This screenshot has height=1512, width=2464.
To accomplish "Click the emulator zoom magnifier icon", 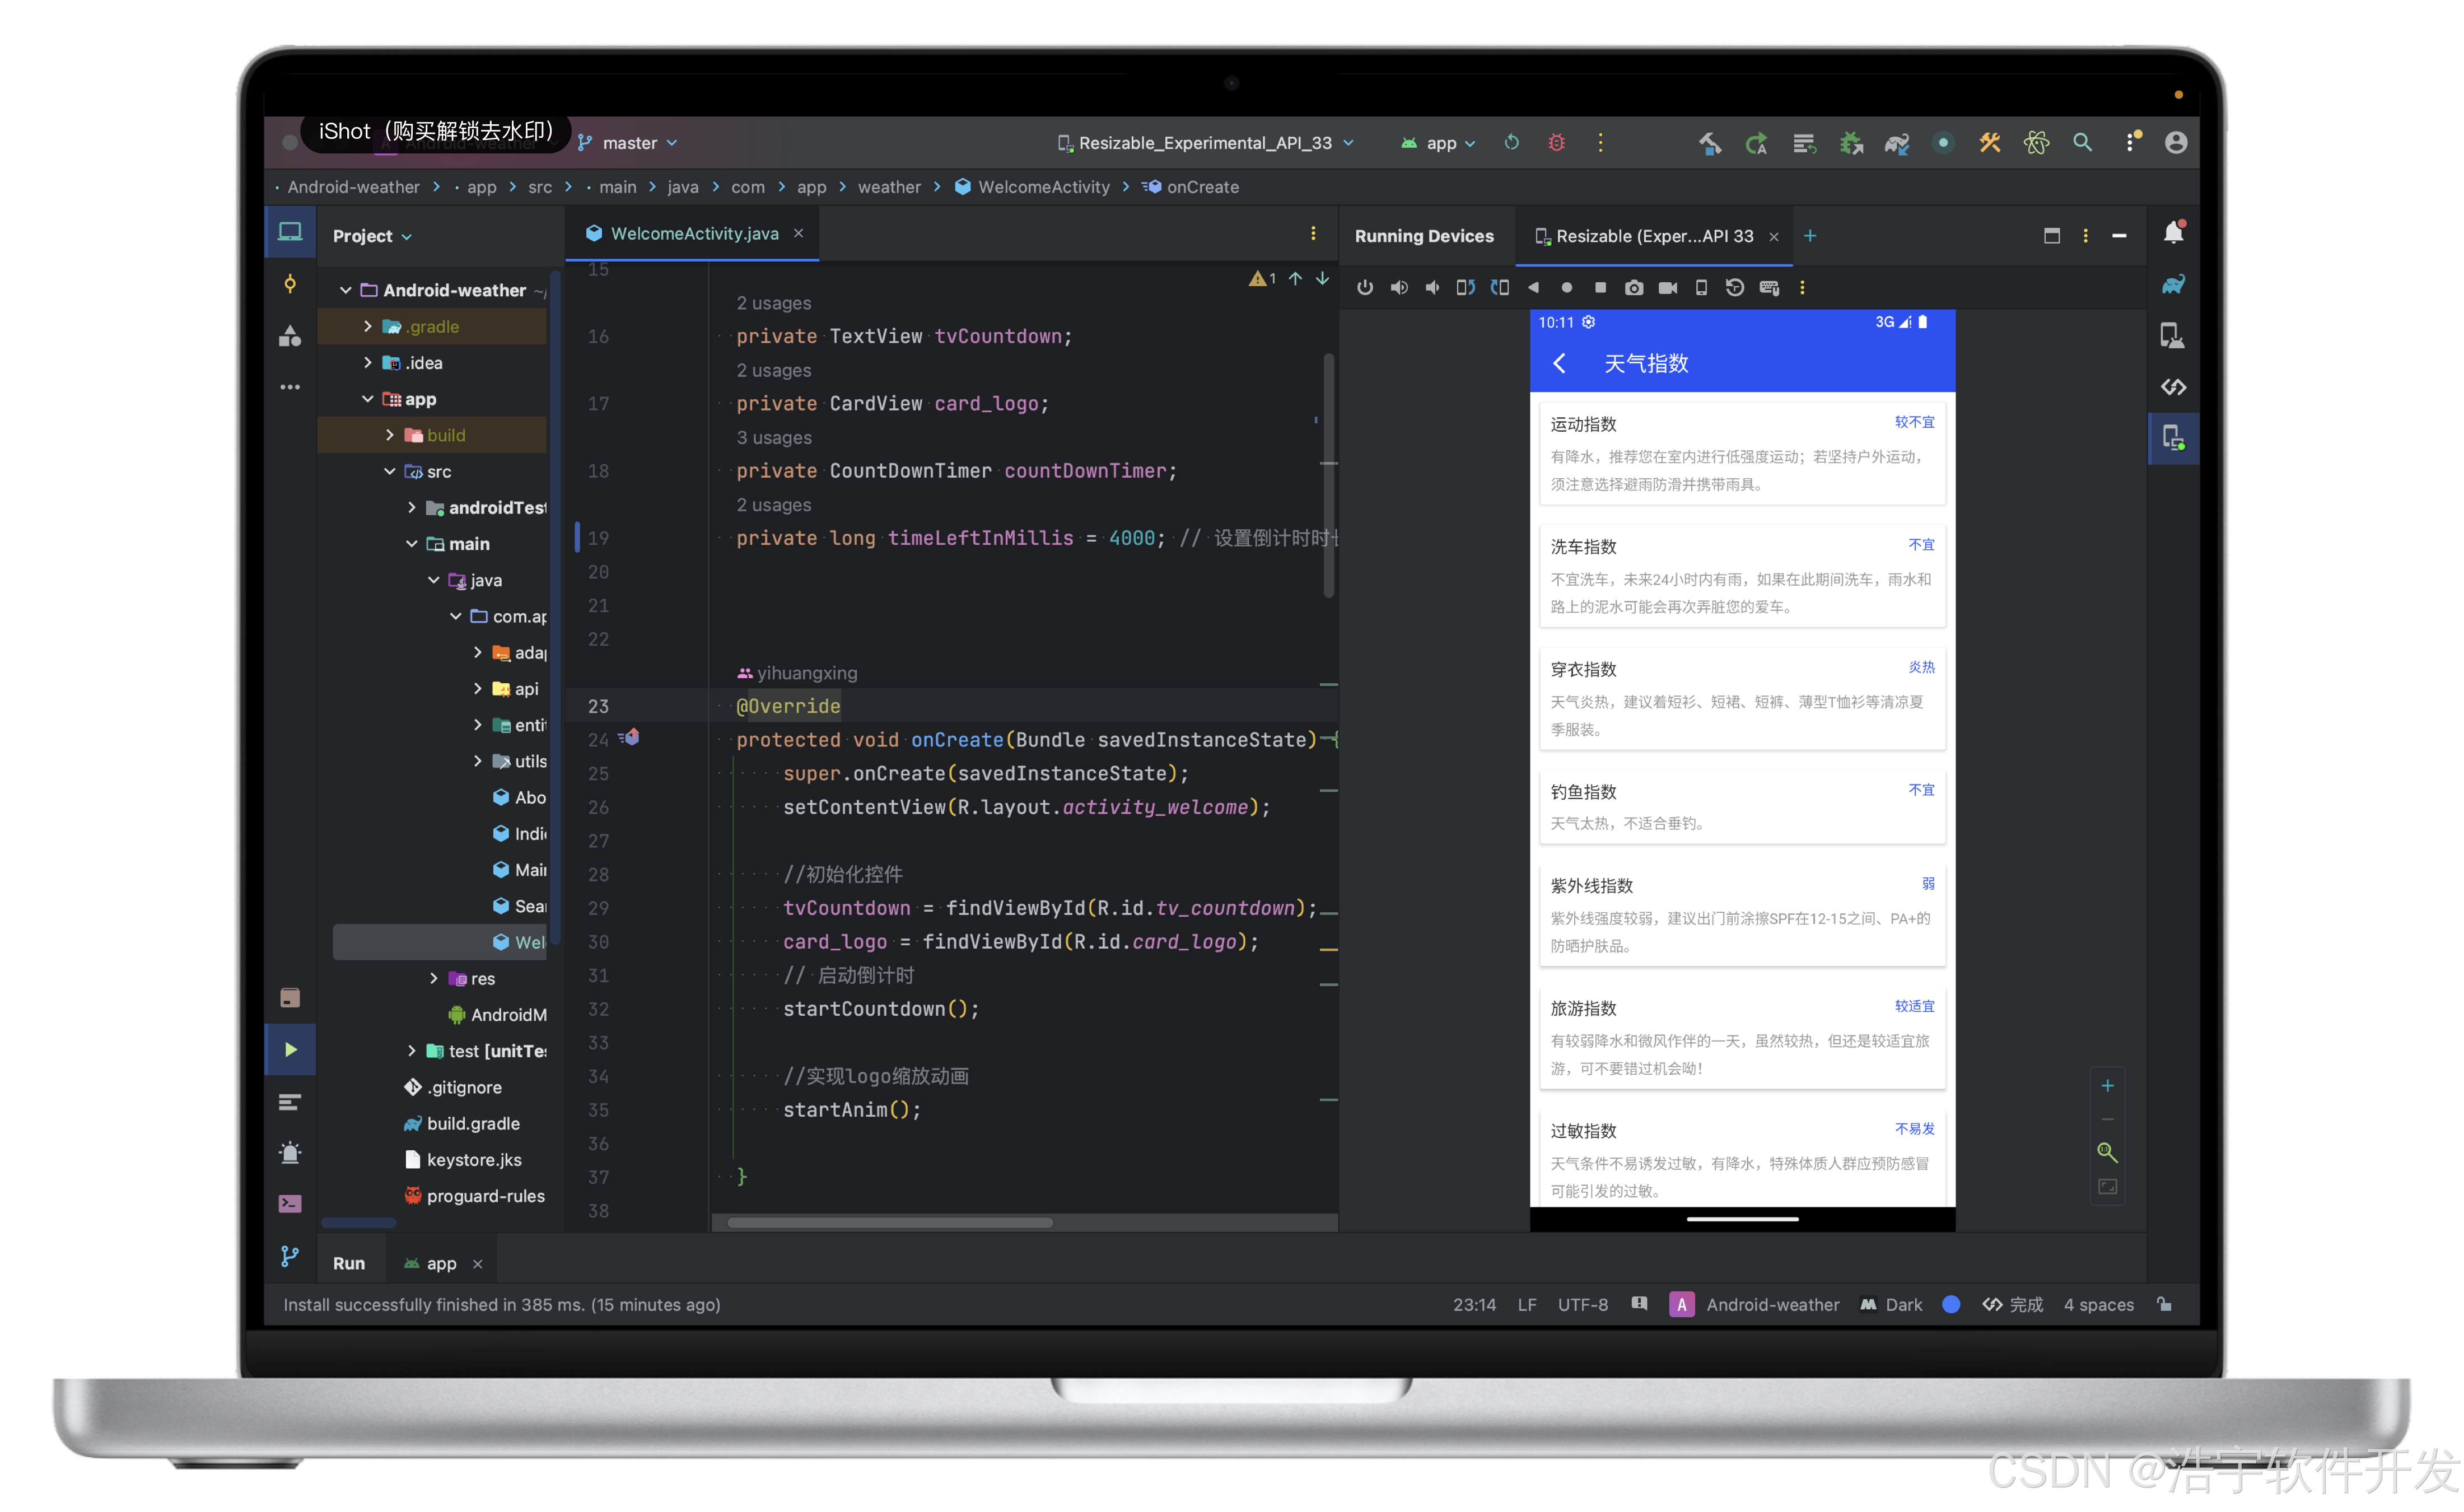I will [x=2107, y=1153].
